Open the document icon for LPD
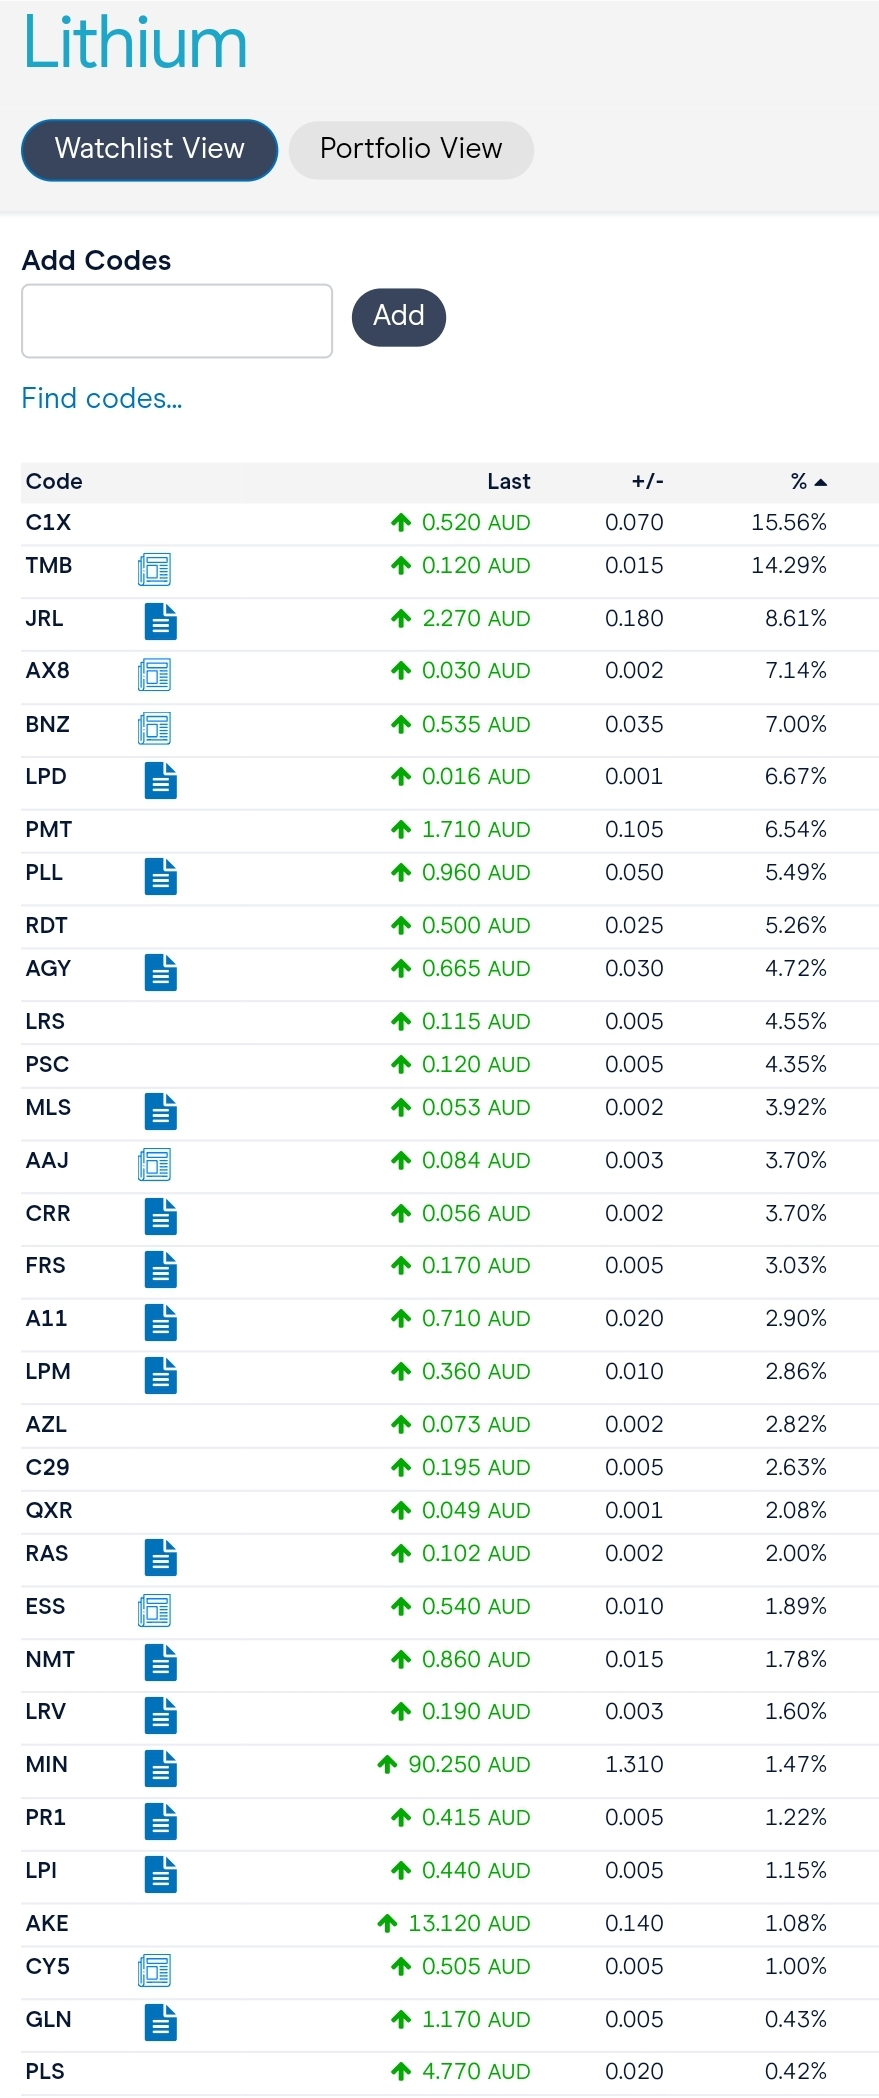The image size is (879, 2098). pos(161,780)
